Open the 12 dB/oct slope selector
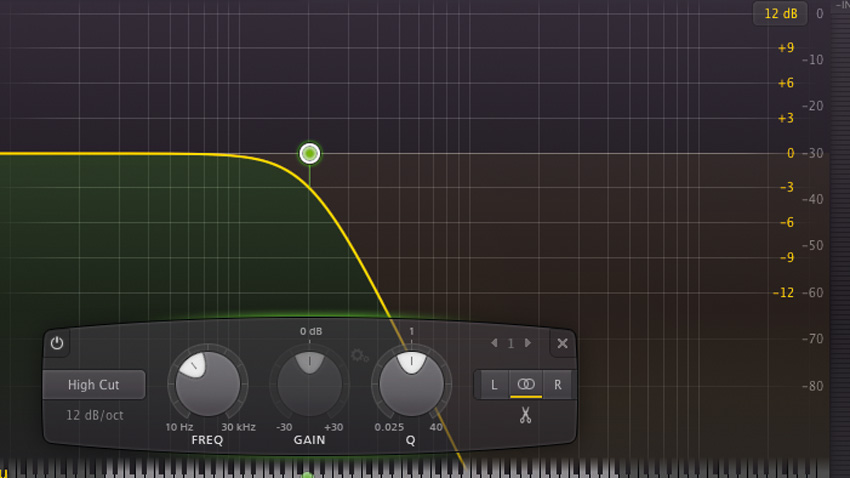The width and height of the screenshot is (850, 478). [x=94, y=416]
